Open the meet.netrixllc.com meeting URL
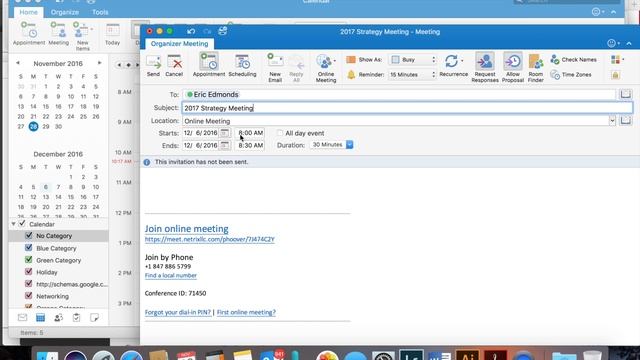640x360 pixels. (x=209, y=239)
